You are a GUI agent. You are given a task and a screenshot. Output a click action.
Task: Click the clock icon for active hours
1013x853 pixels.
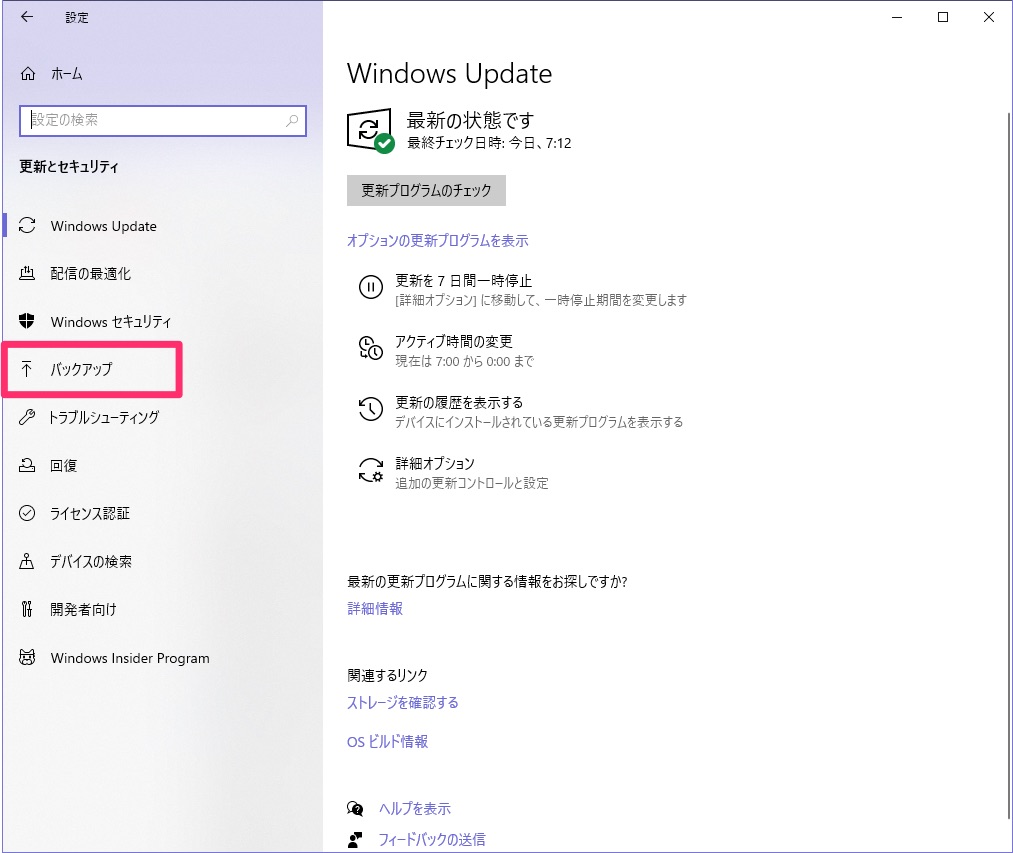pos(371,348)
